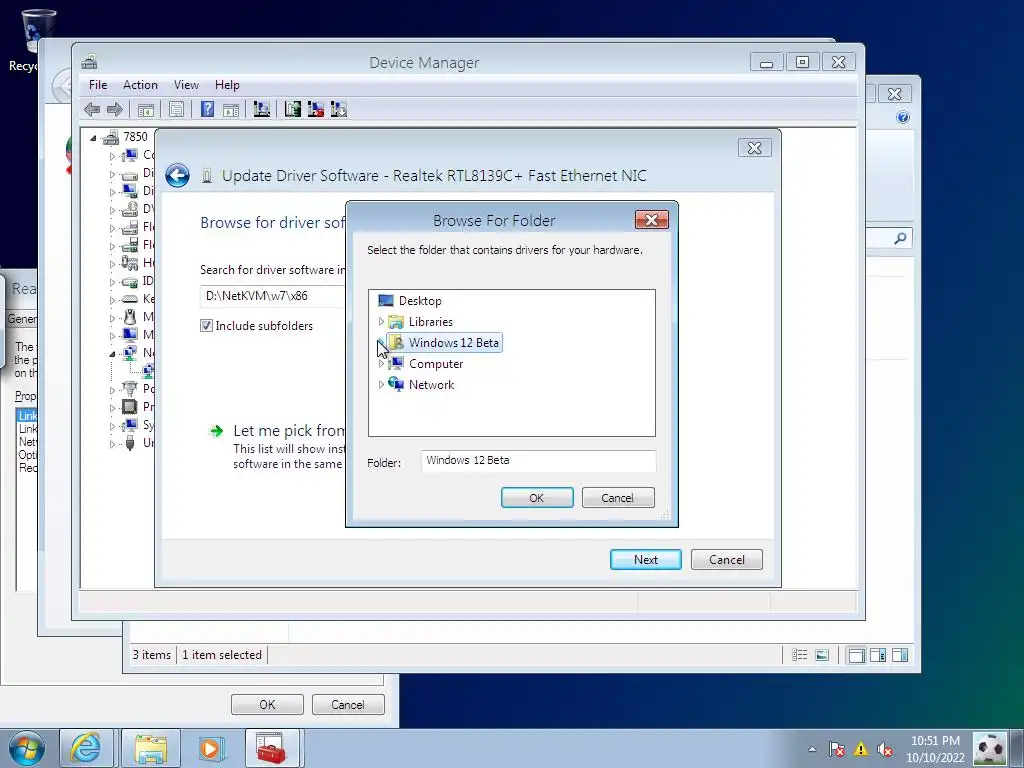Open the Start menu orb
The image size is (1024, 768).
[x=26, y=748]
